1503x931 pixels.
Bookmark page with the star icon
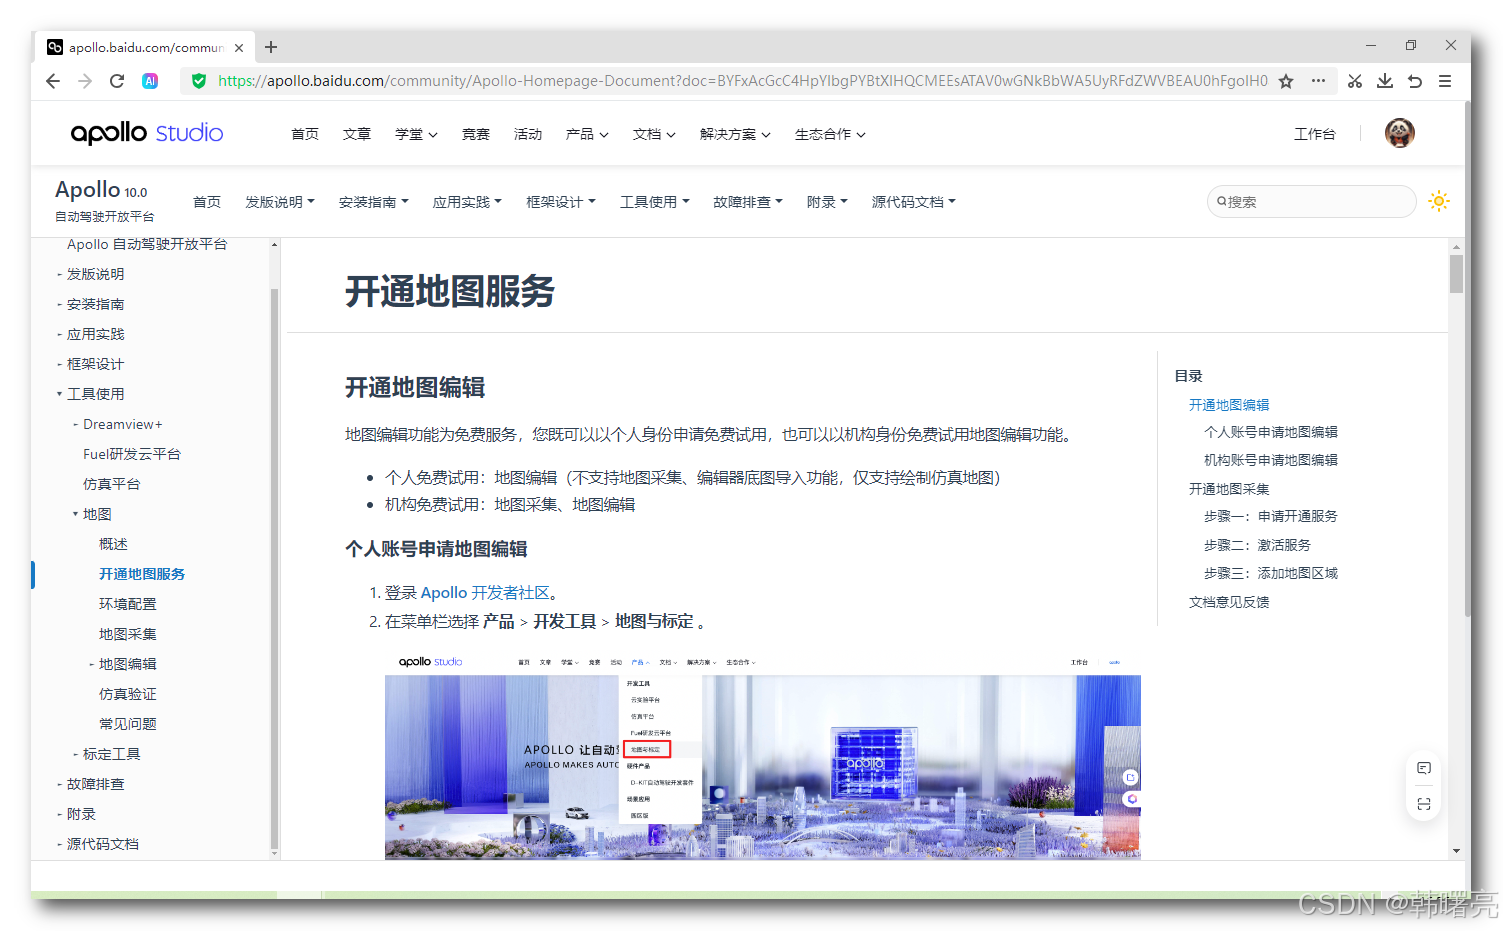1286,81
